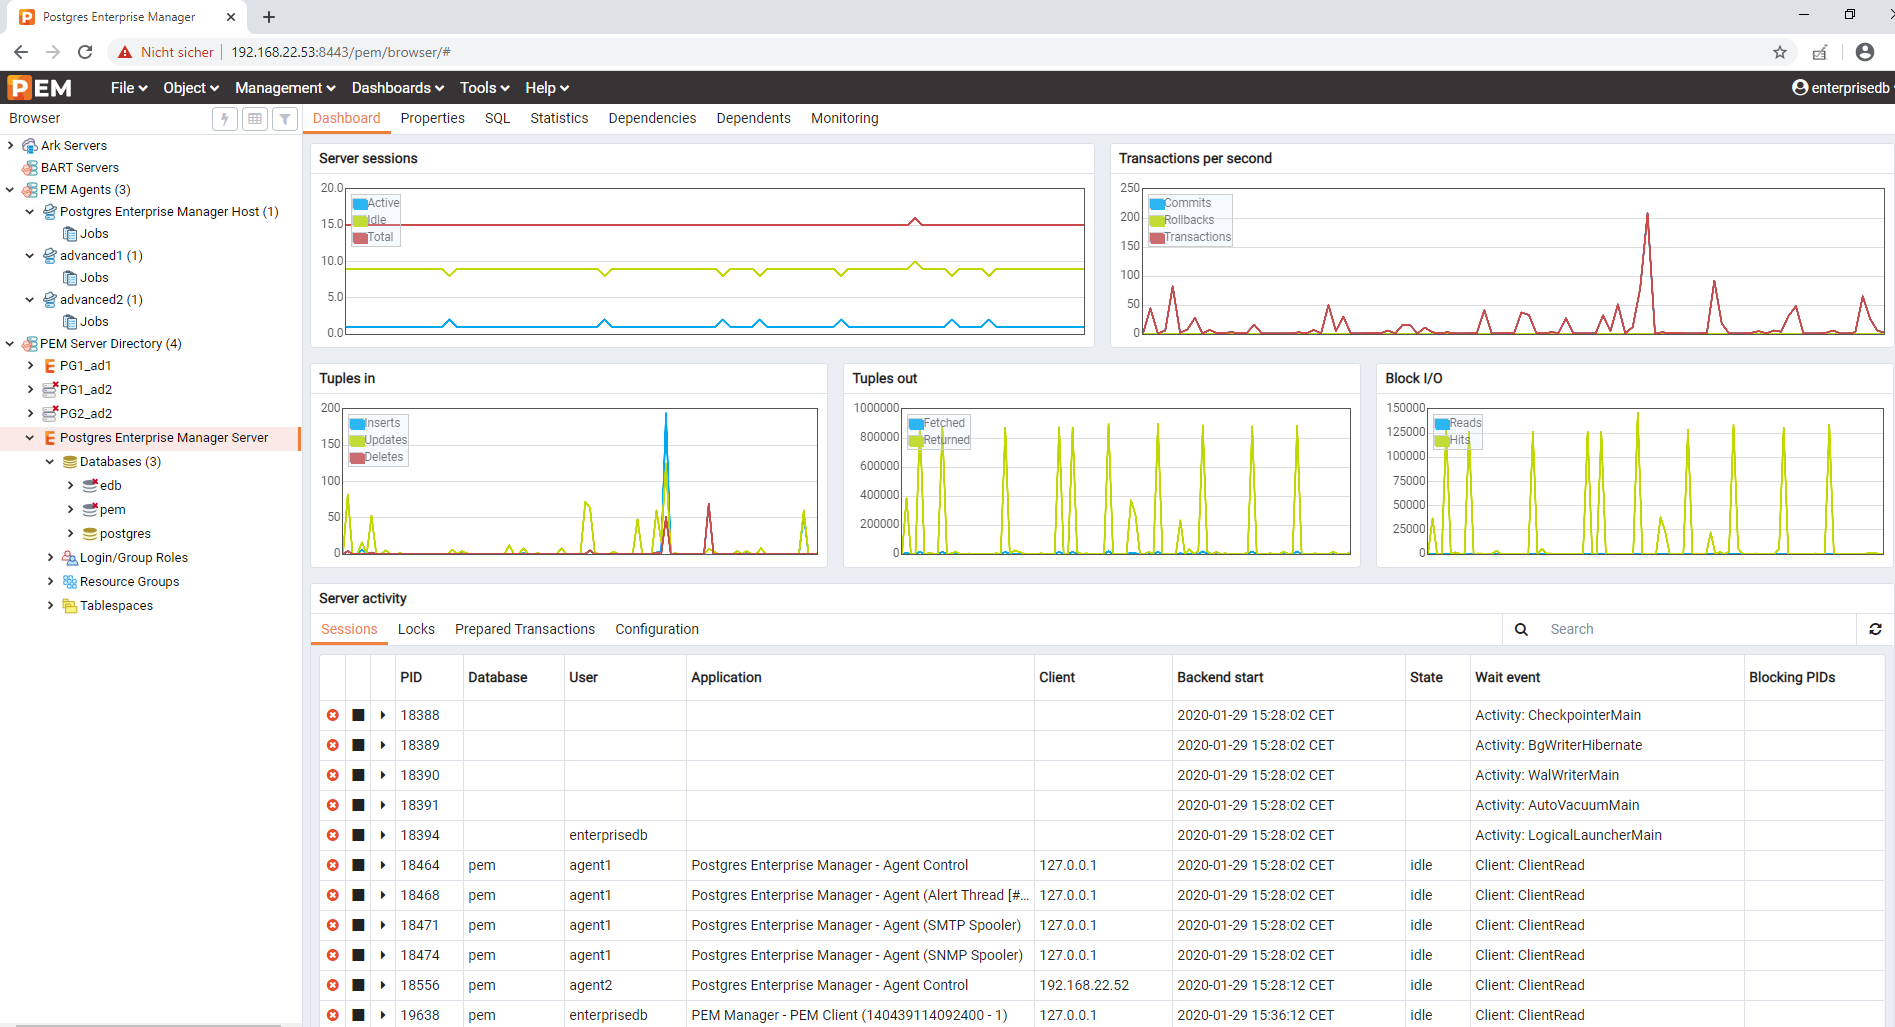Select Jobs under advanced1 agent
1895x1027 pixels.
coord(94,278)
